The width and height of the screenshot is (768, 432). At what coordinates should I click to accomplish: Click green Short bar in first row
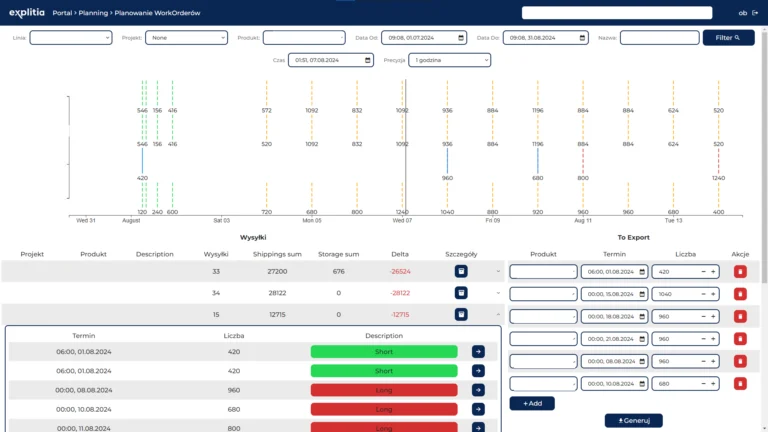[384, 352]
